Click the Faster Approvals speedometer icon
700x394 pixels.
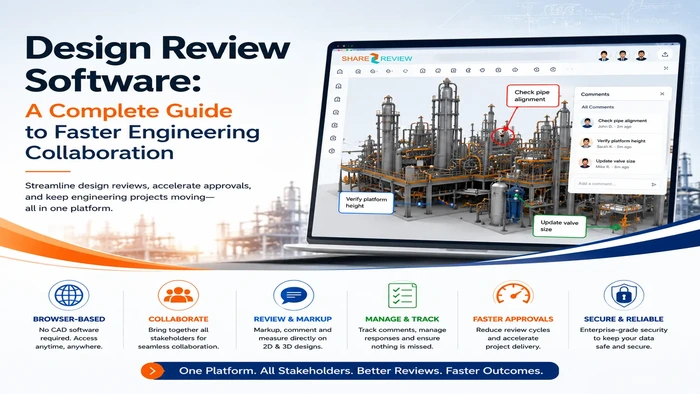[513, 294]
